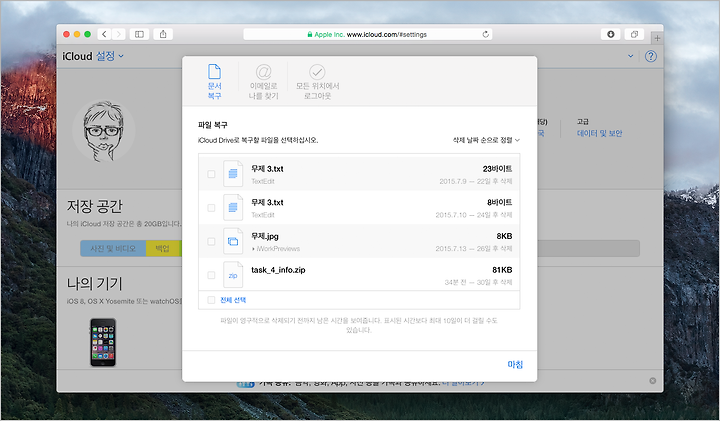Screen dimensions: 720x421
Task: Open the Safari share menu
Action: click(163, 34)
